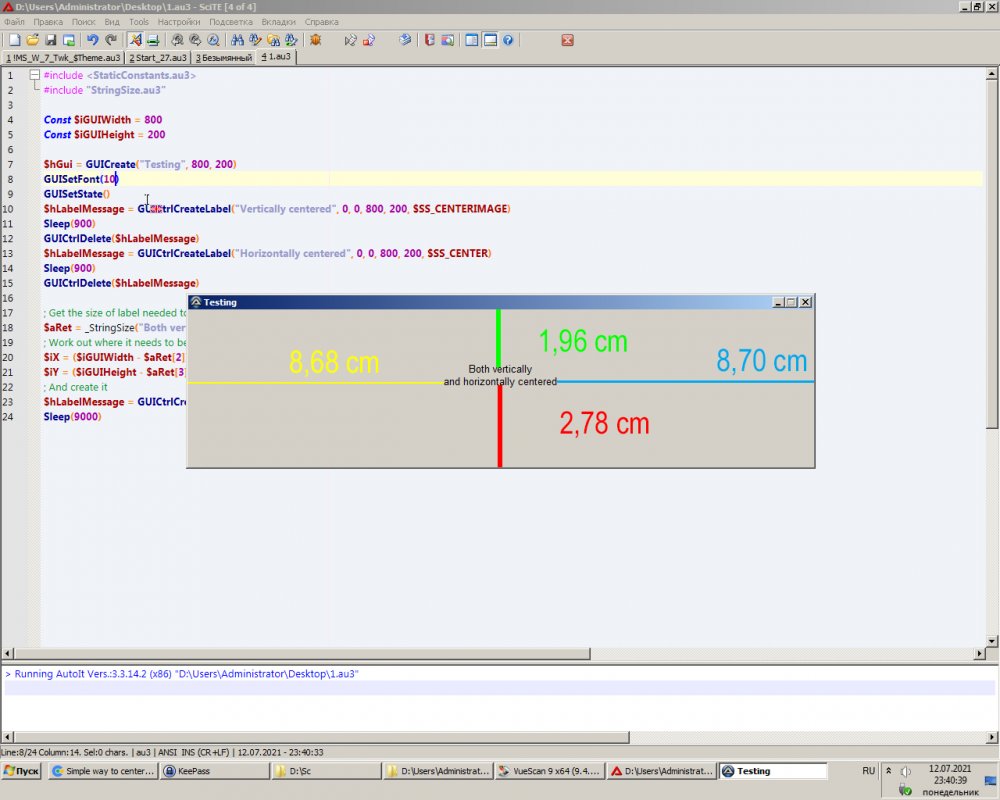Create a new file via toolbar icon
Viewport: 1000px width, 800px height.
(15, 40)
